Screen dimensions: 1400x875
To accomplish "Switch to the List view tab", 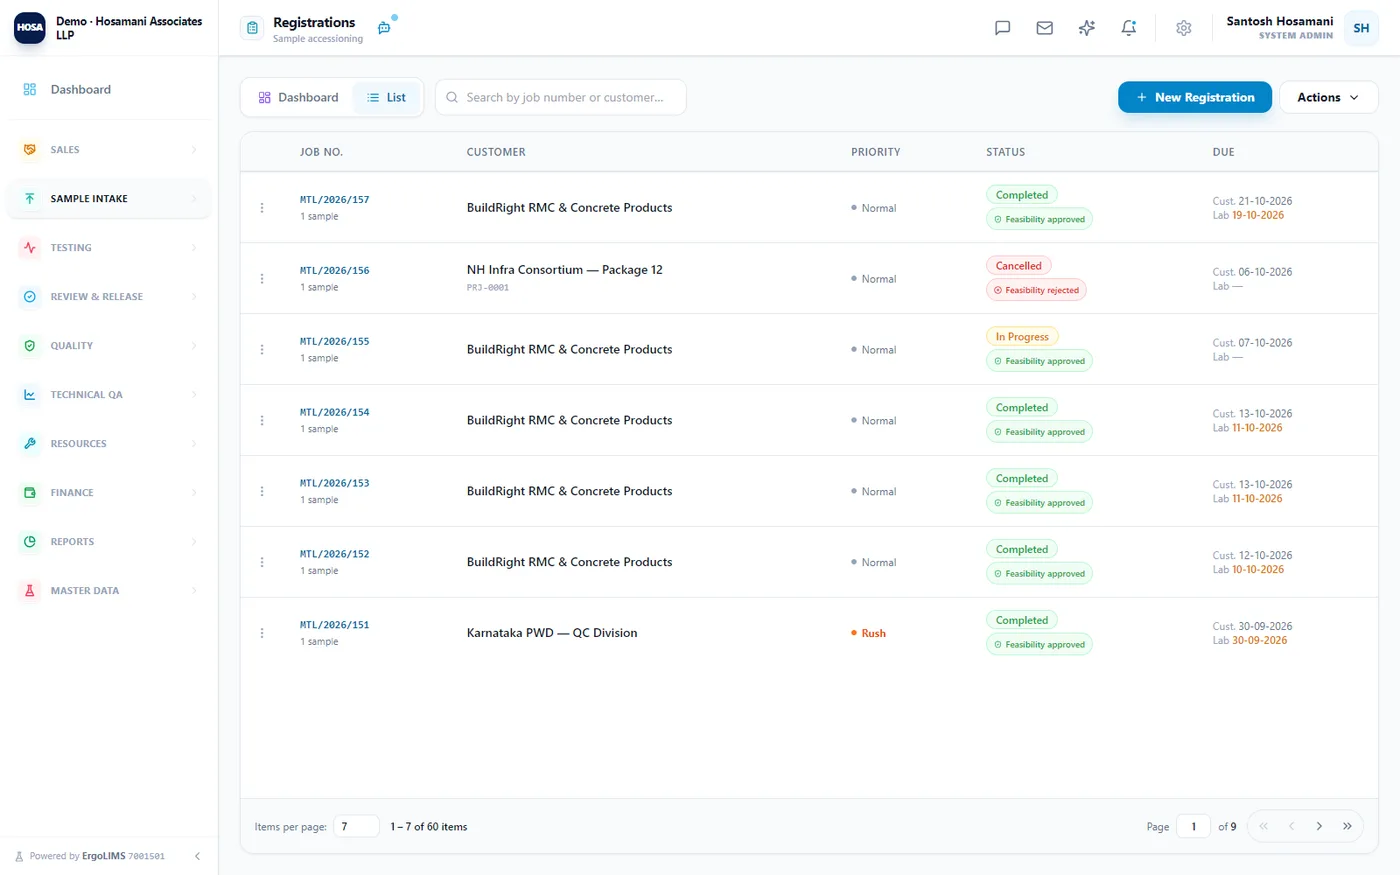I will point(386,97).
